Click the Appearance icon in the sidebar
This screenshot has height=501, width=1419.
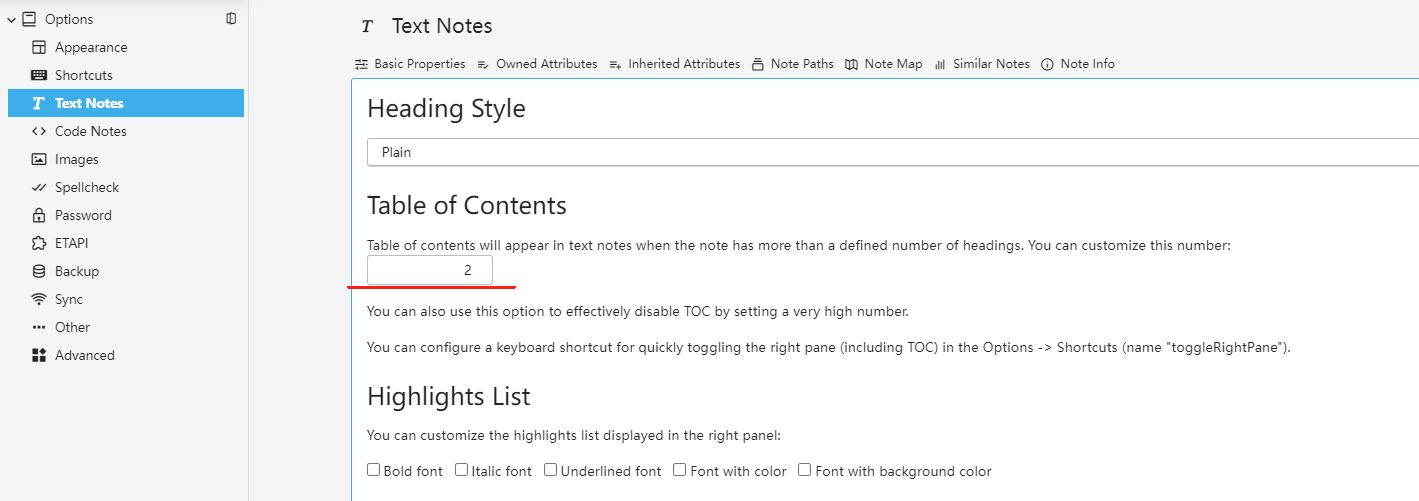[x=39, y=47]
